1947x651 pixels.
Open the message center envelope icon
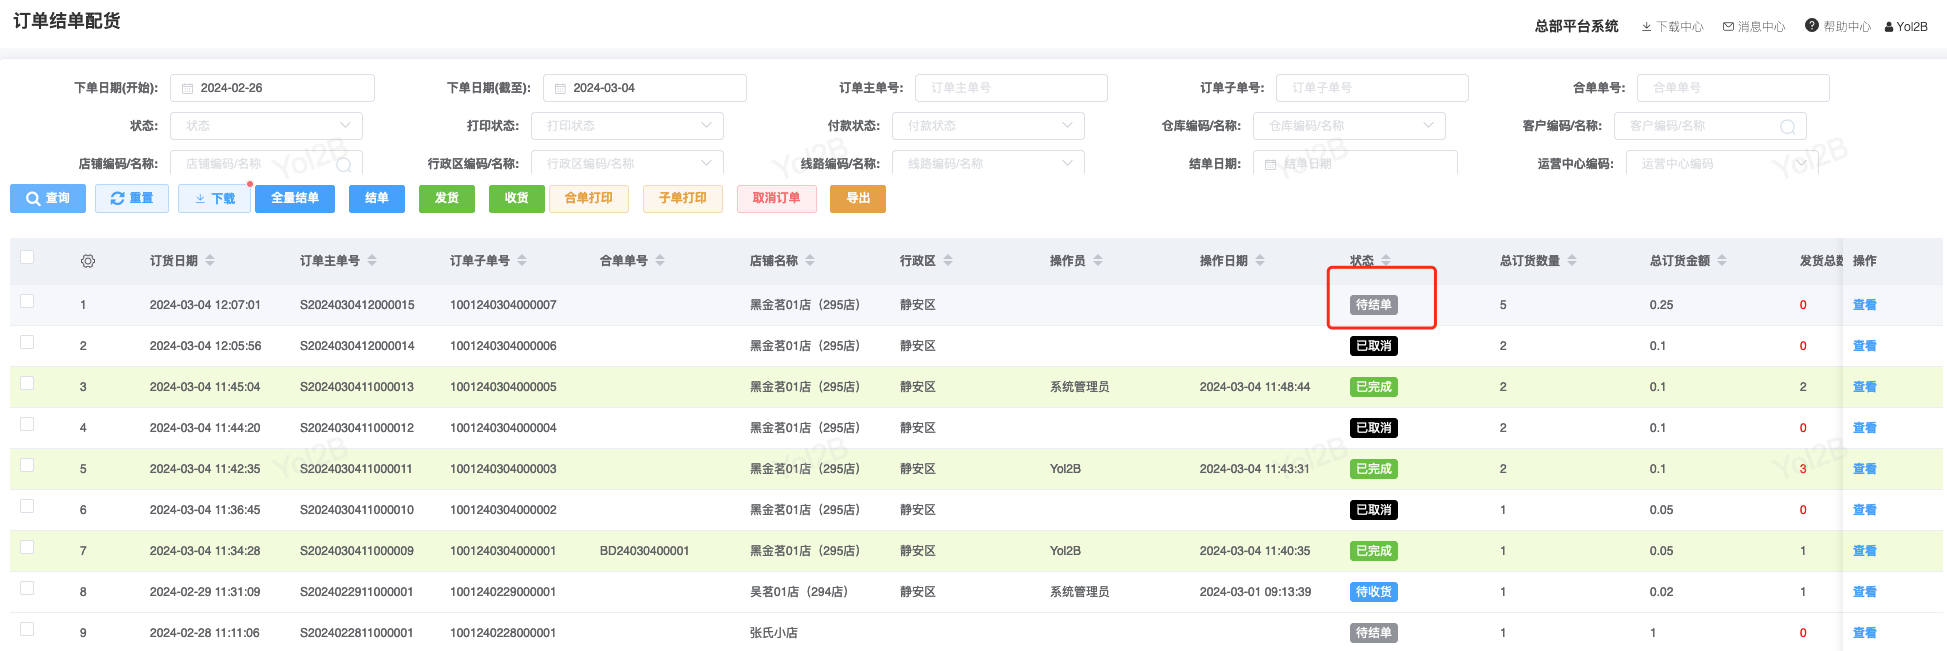tap(1728, 27)
